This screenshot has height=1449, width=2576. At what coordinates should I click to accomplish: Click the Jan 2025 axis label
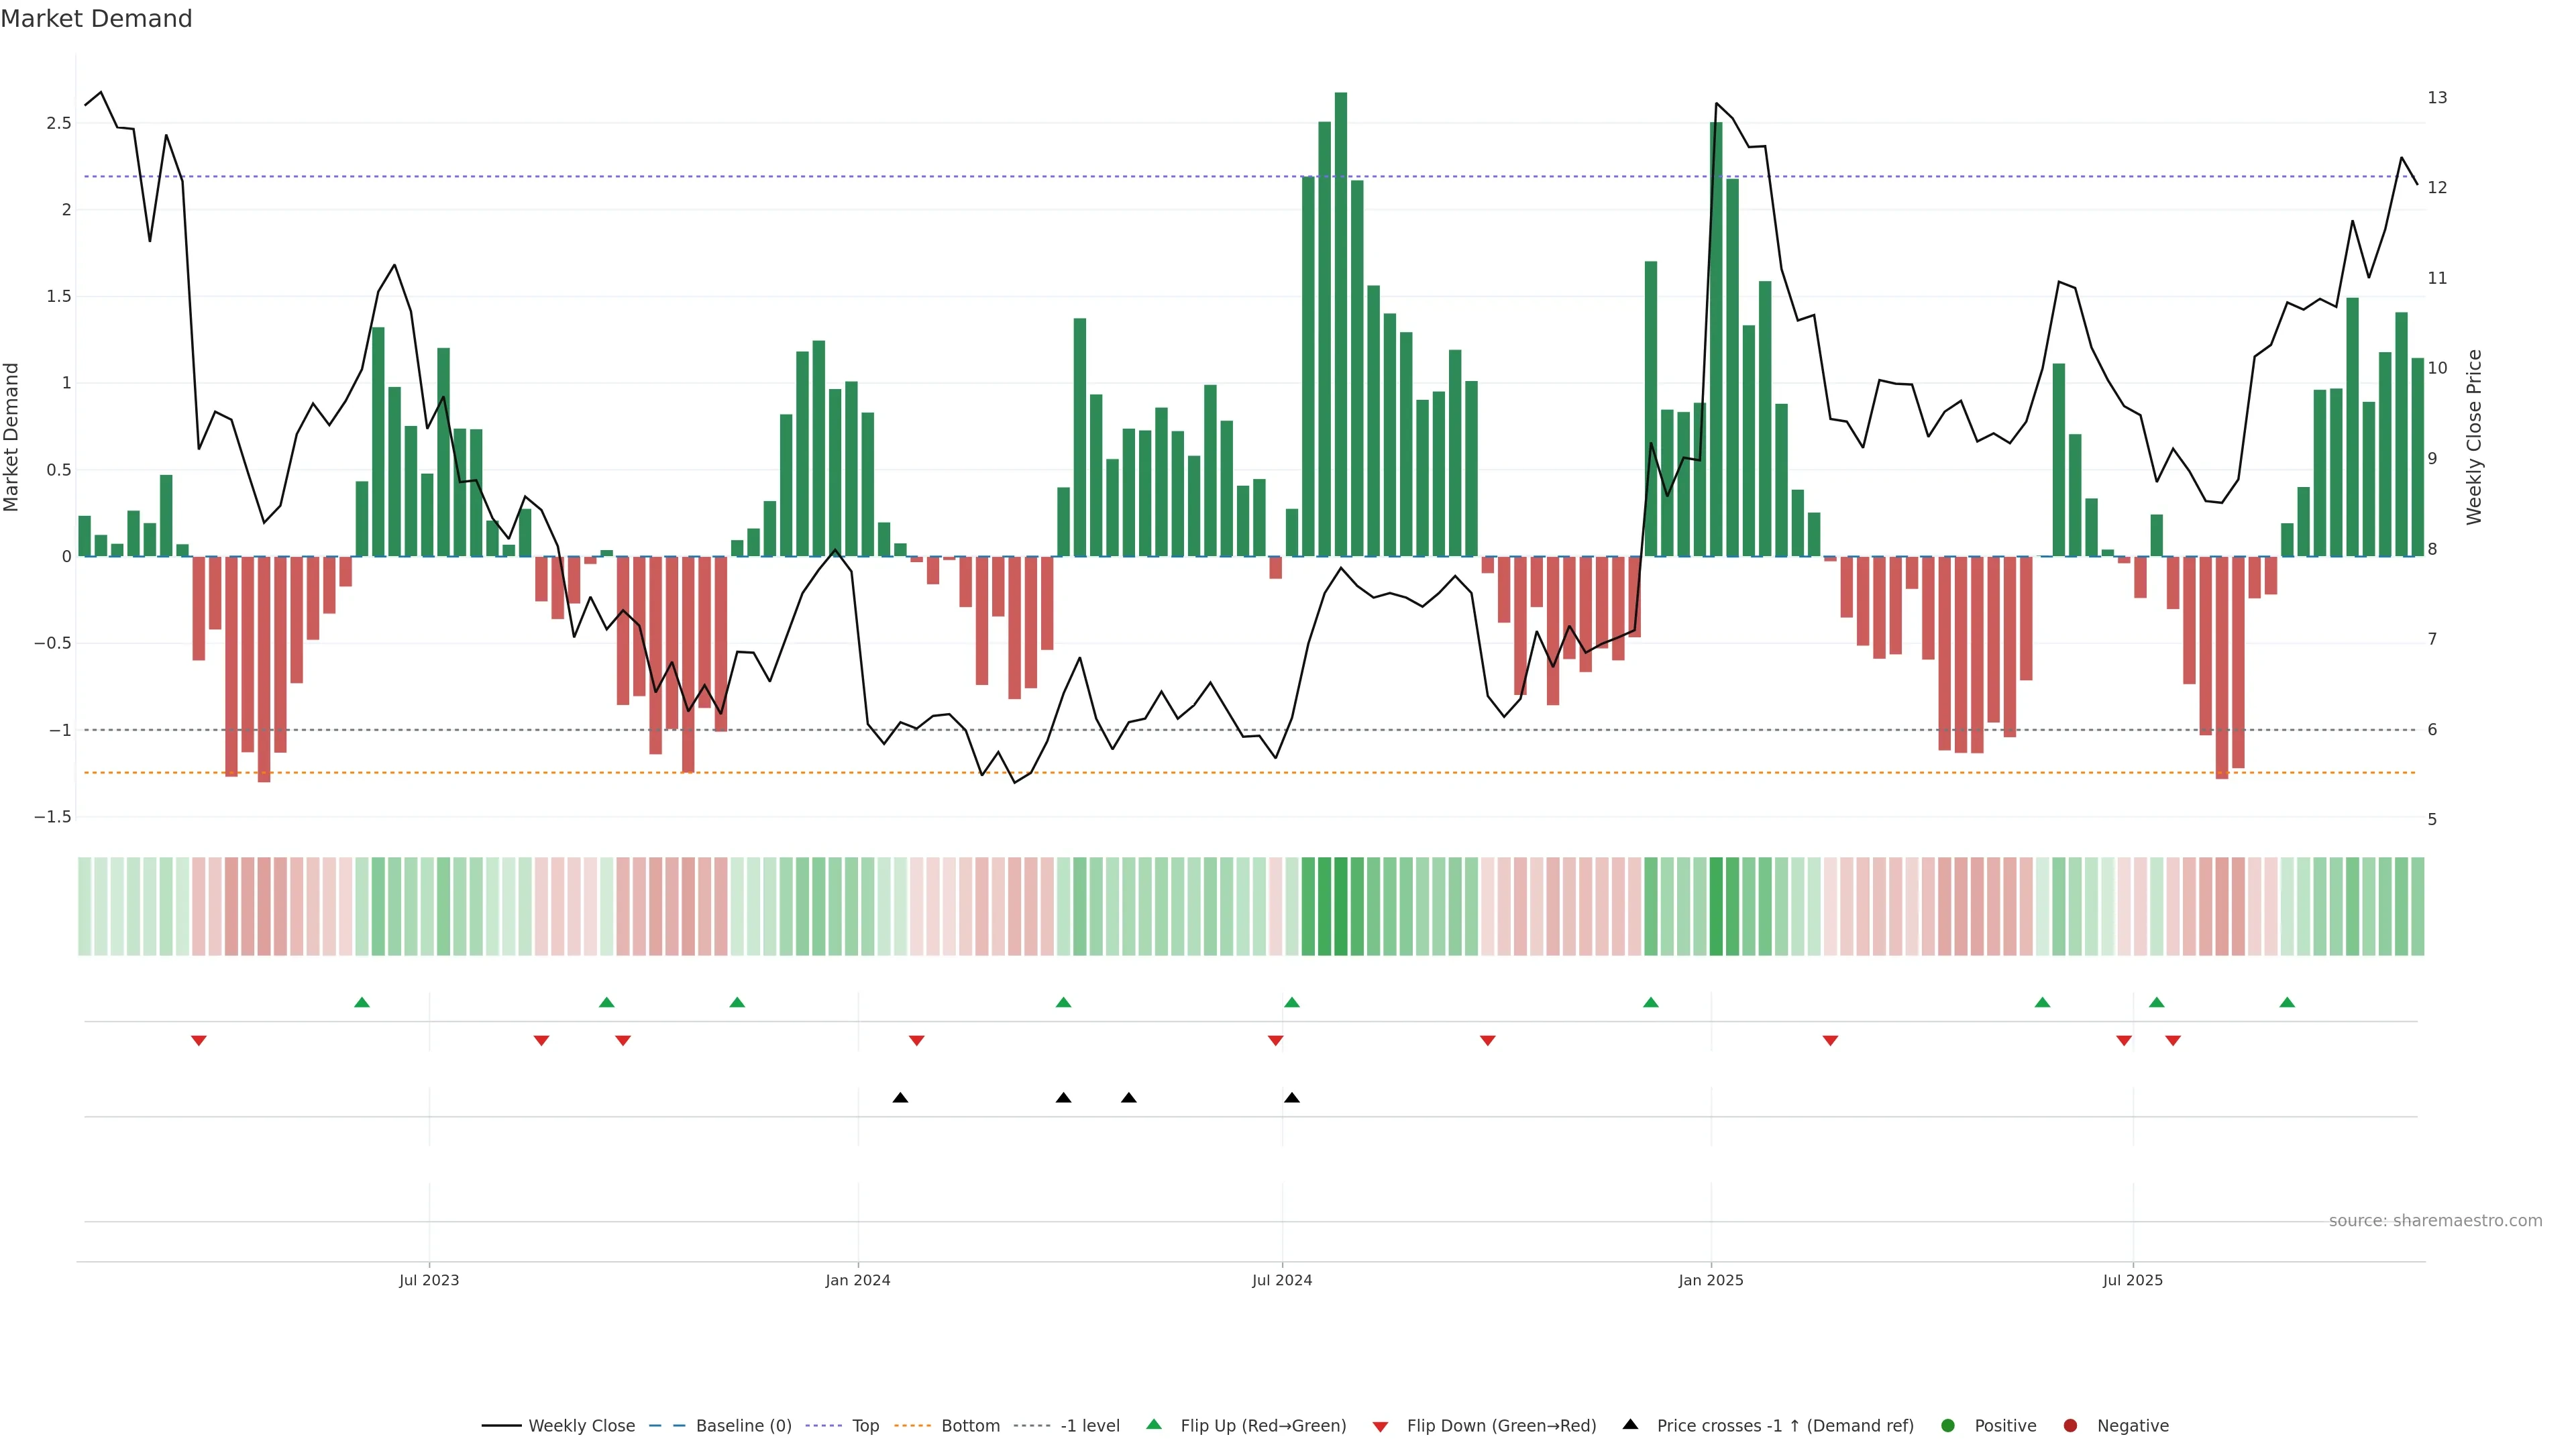point(1711,1280)
